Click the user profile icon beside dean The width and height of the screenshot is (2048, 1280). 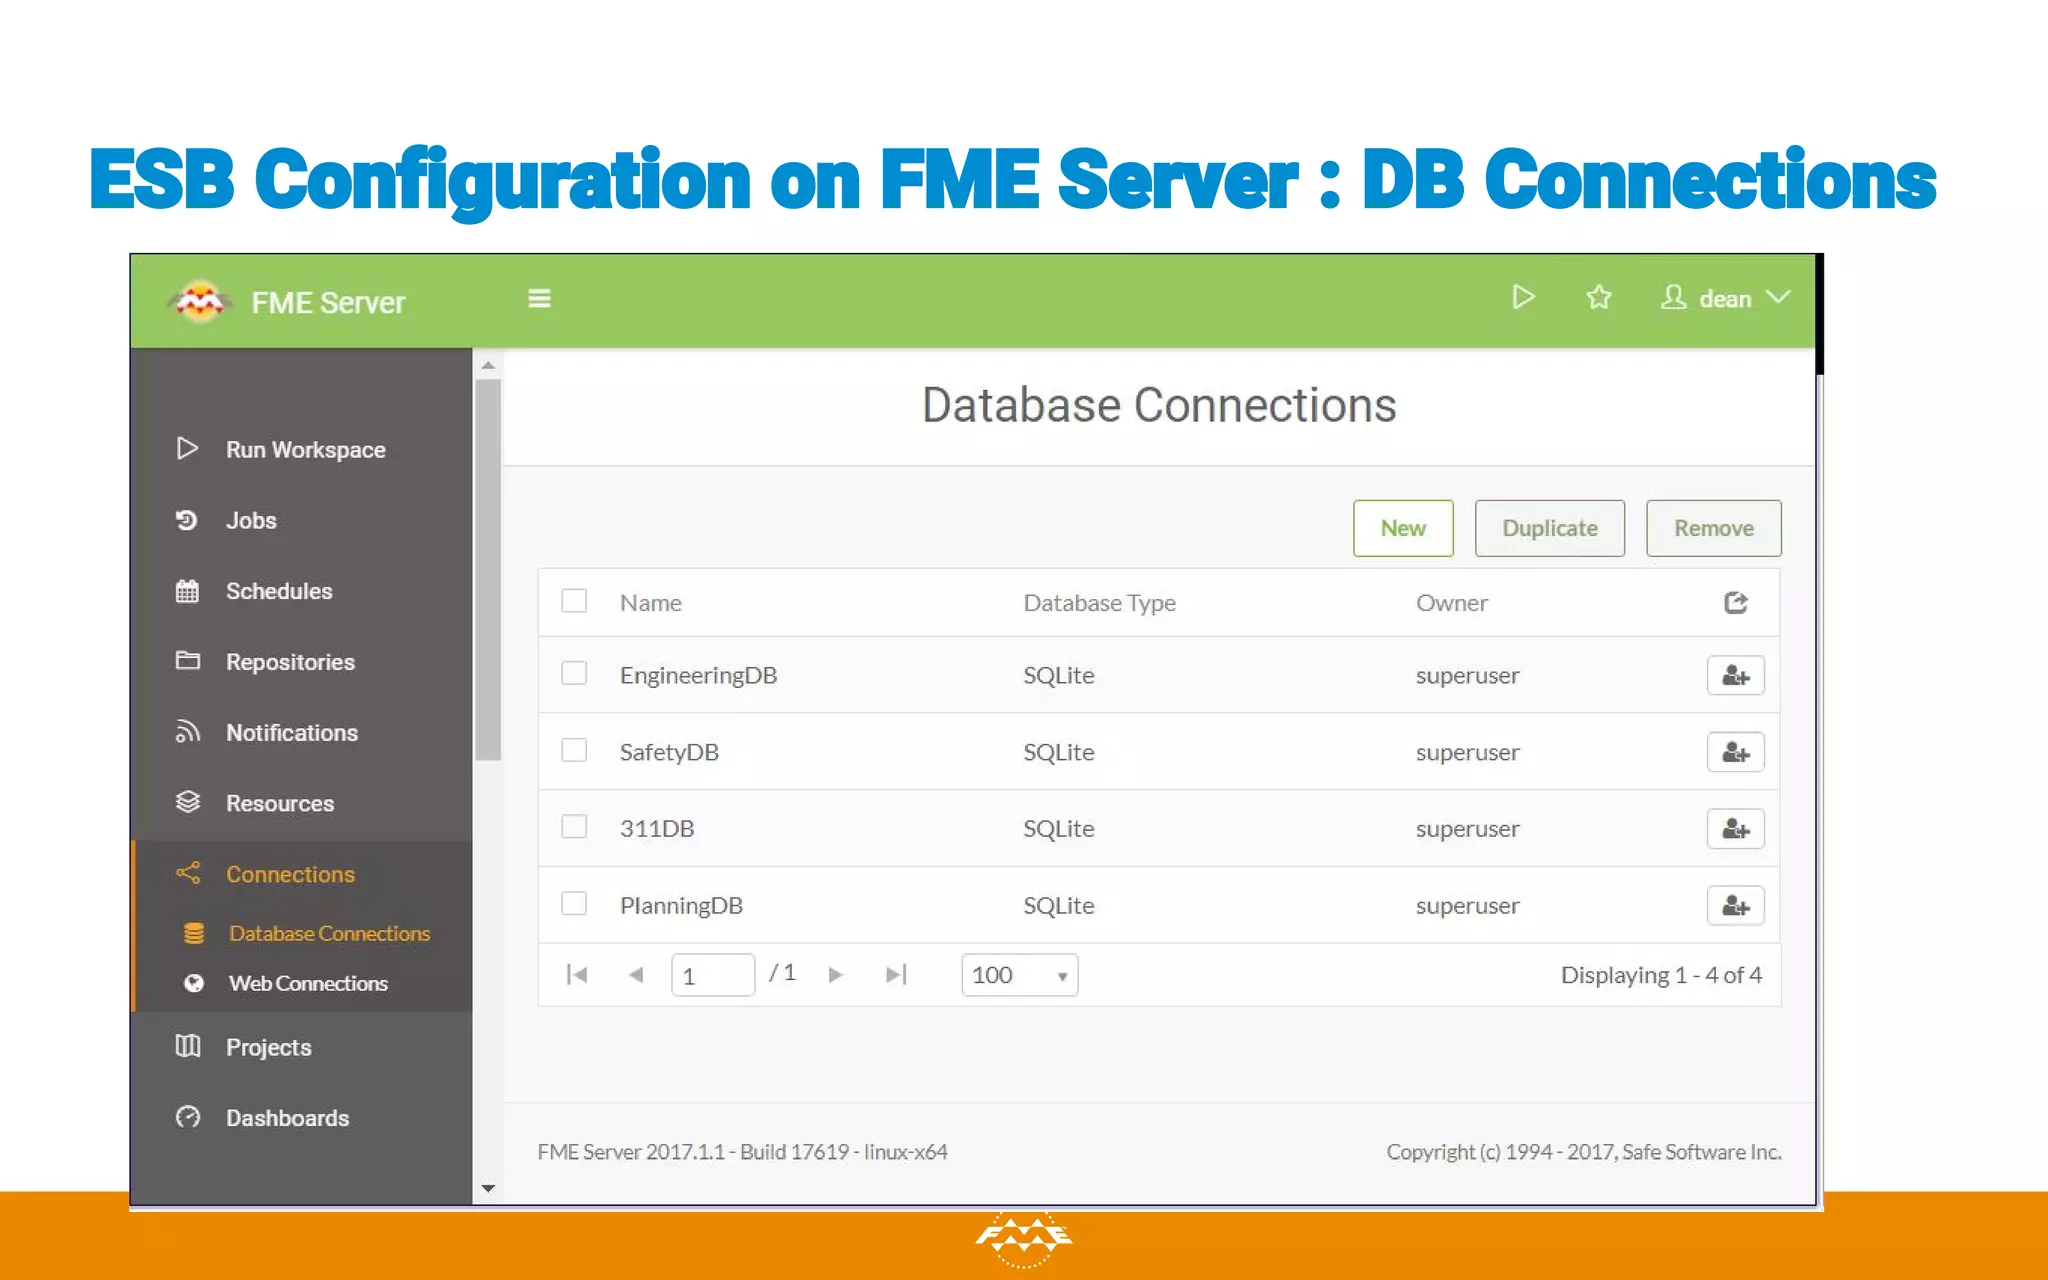coord(1673,297)
